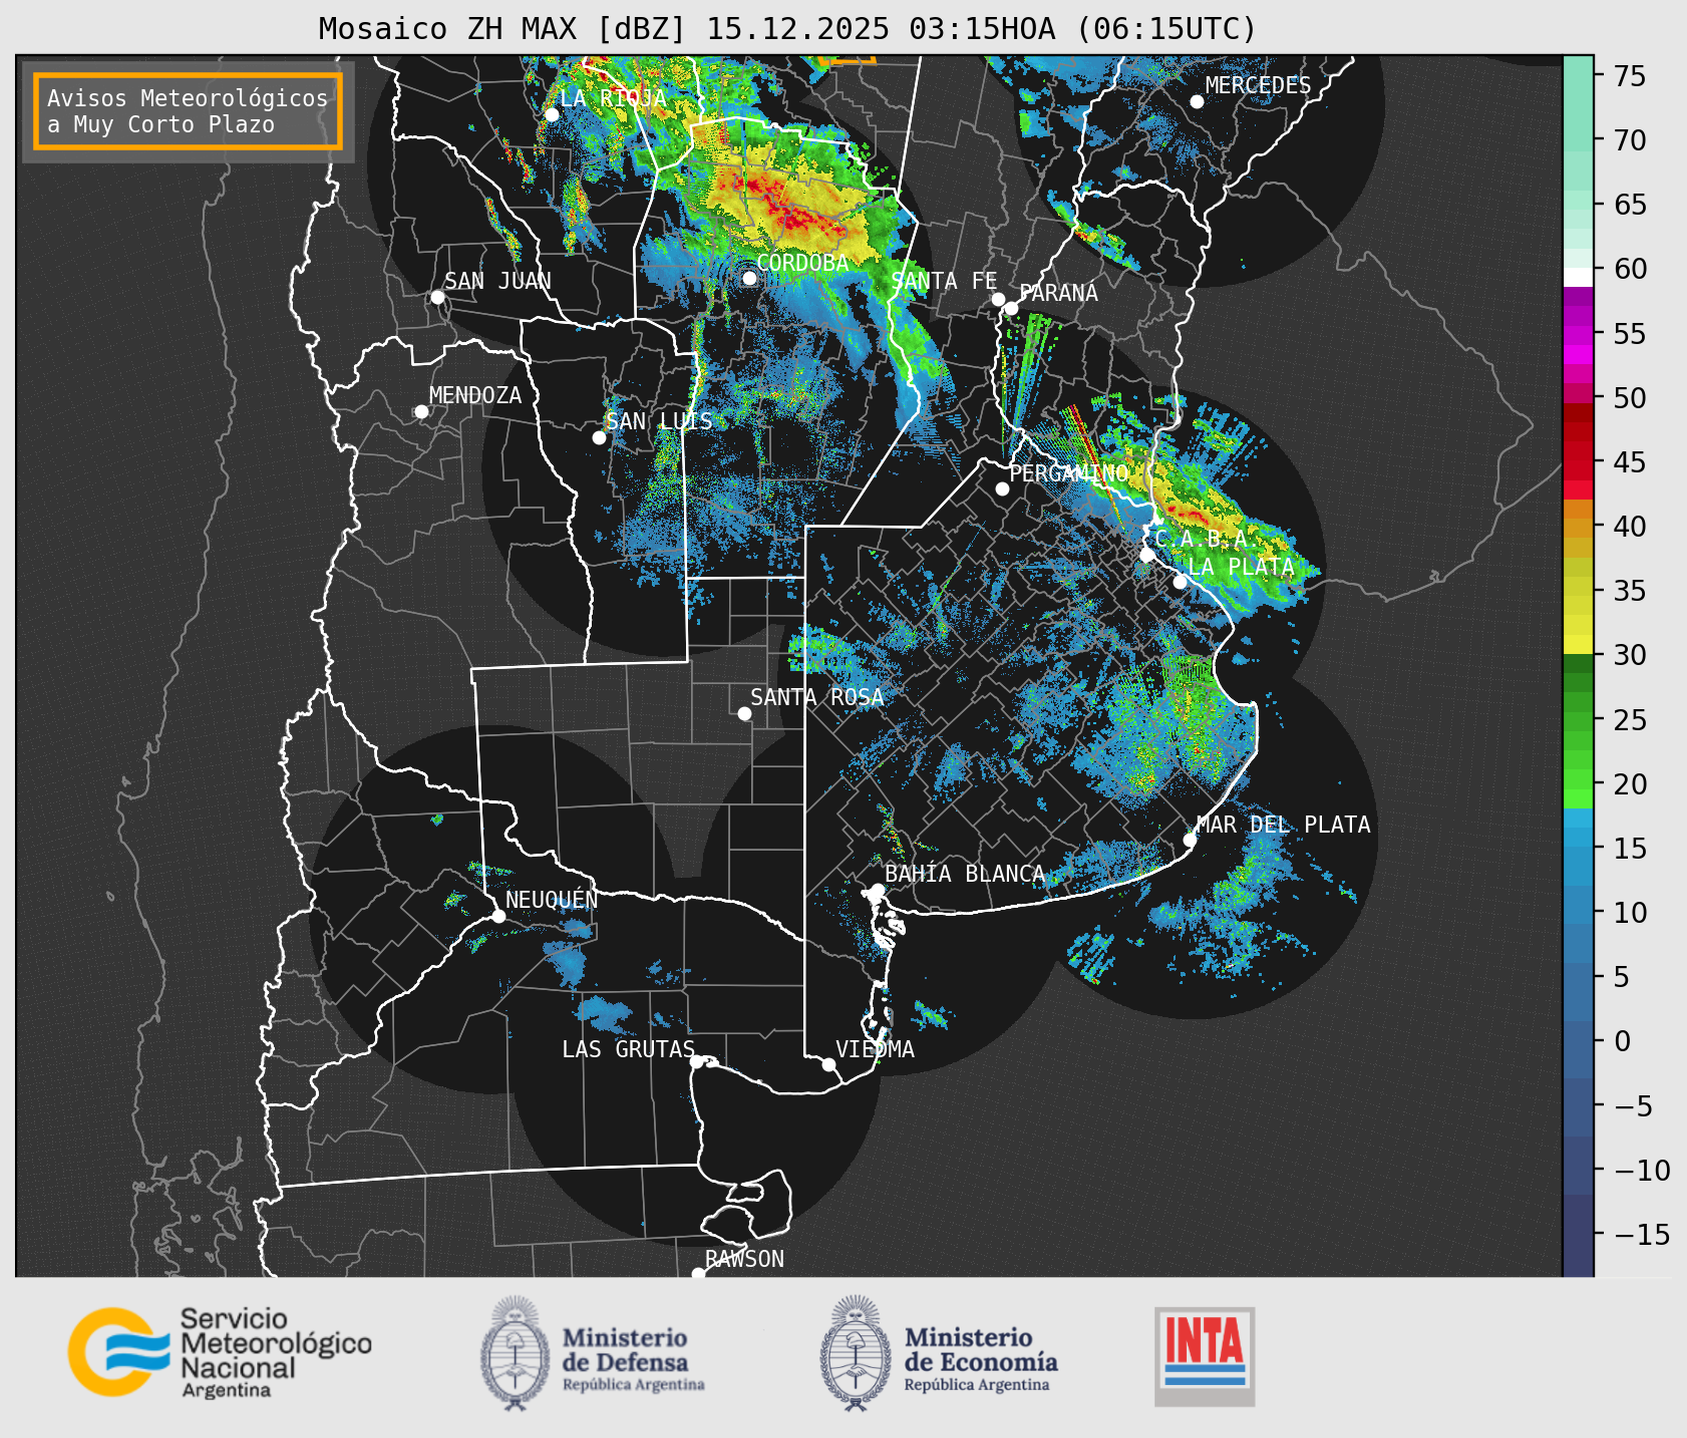This screenshot has width=1687, height=1438.
Task: Click the INTA logo
Action: 1205,1356
